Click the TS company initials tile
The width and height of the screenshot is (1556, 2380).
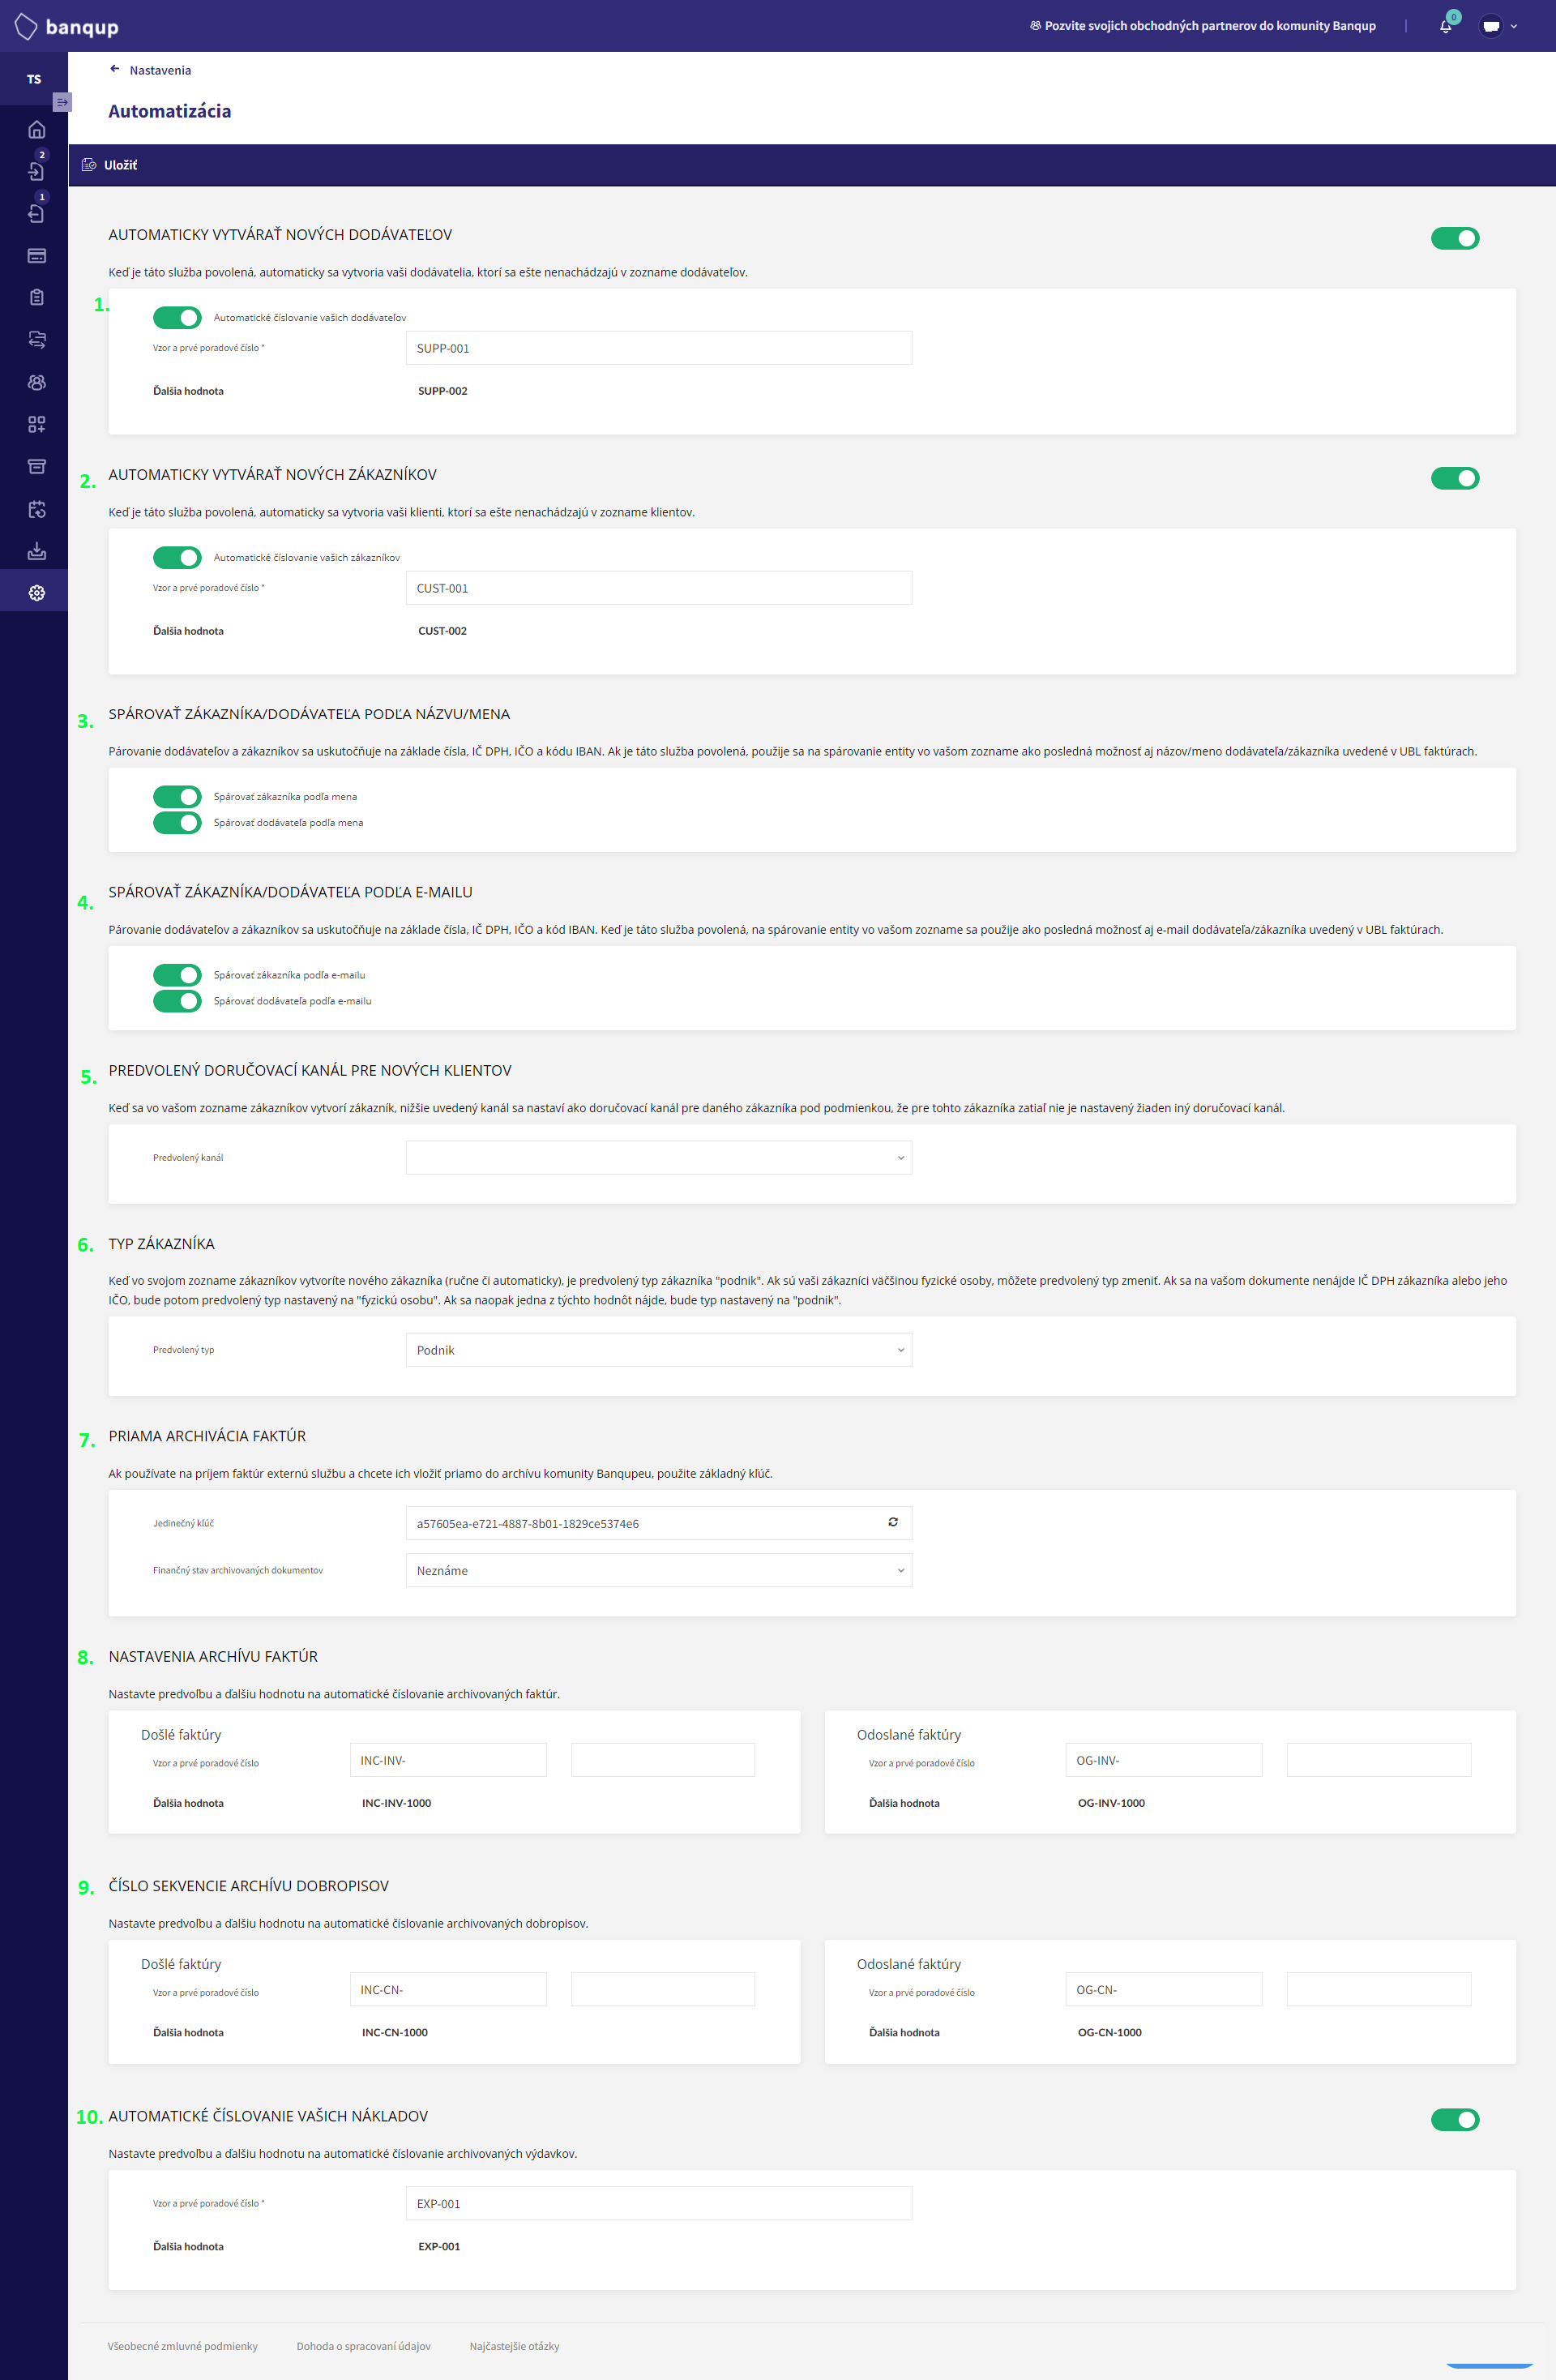(34, 79)
